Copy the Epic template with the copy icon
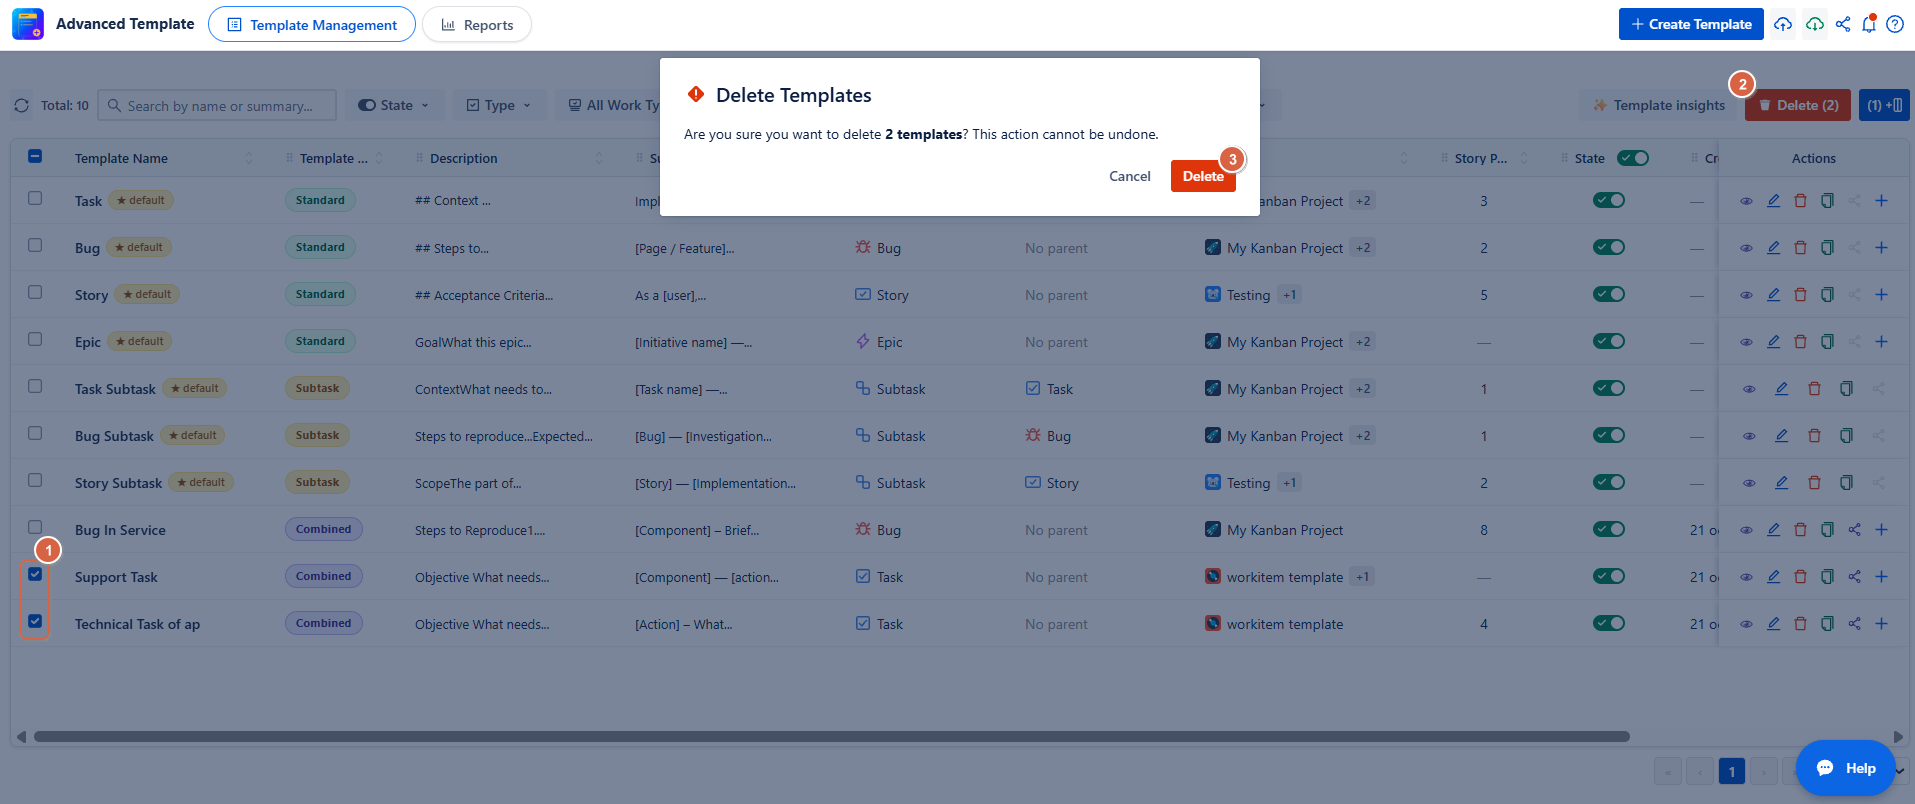The image size is (1915, 804). click(1827, 342)
